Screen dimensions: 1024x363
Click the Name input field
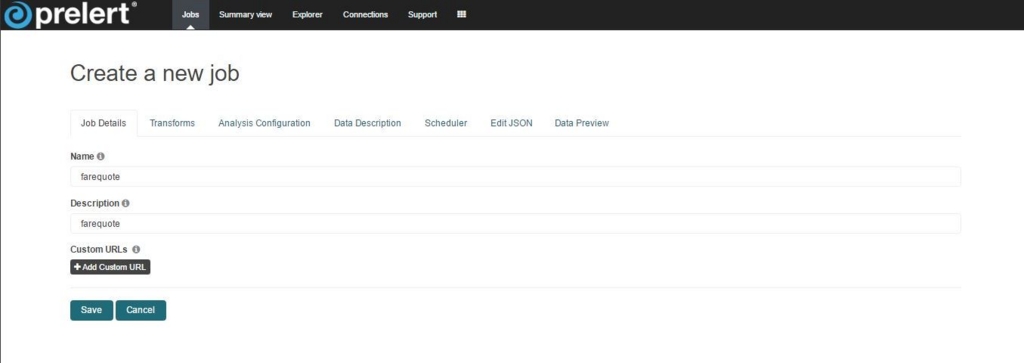[x=515, y=176]
